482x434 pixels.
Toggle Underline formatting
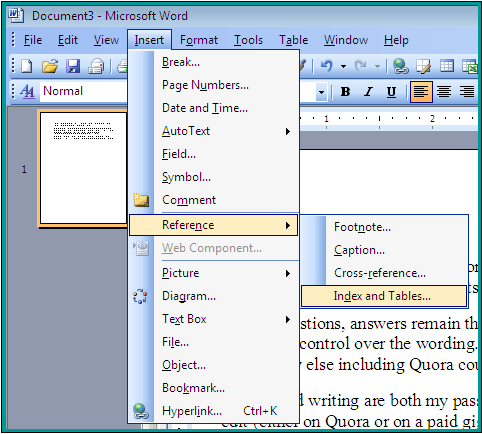coord(391,91)
